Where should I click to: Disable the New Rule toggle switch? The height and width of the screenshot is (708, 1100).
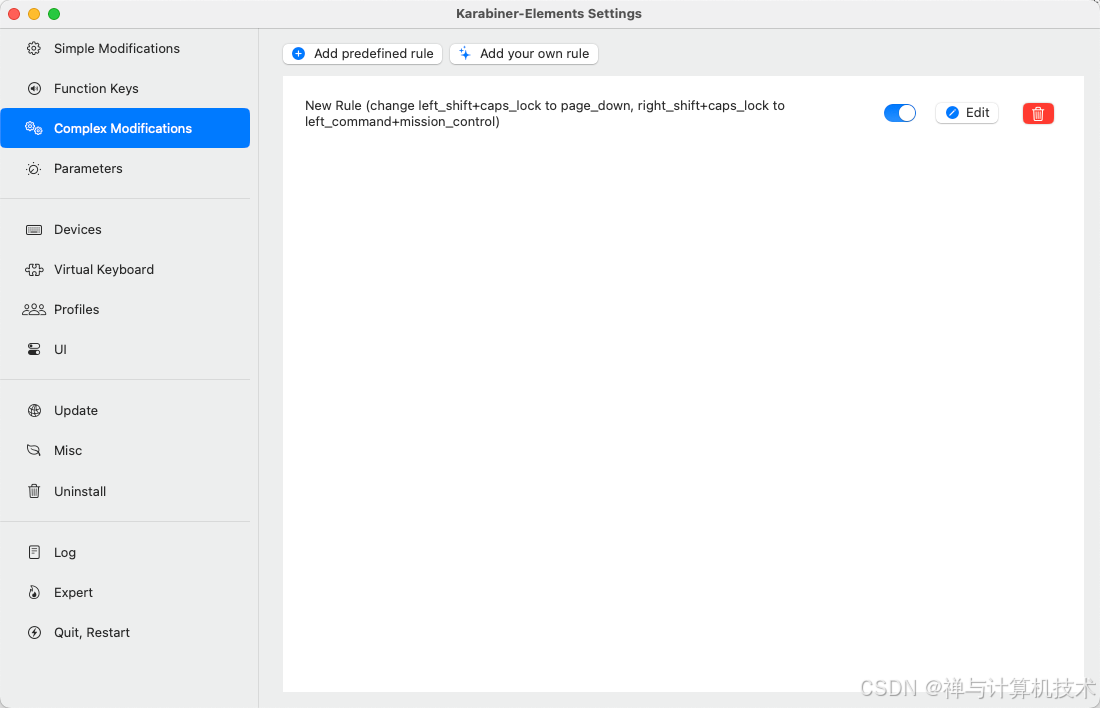pyautogui.click(x=899, y=113)
